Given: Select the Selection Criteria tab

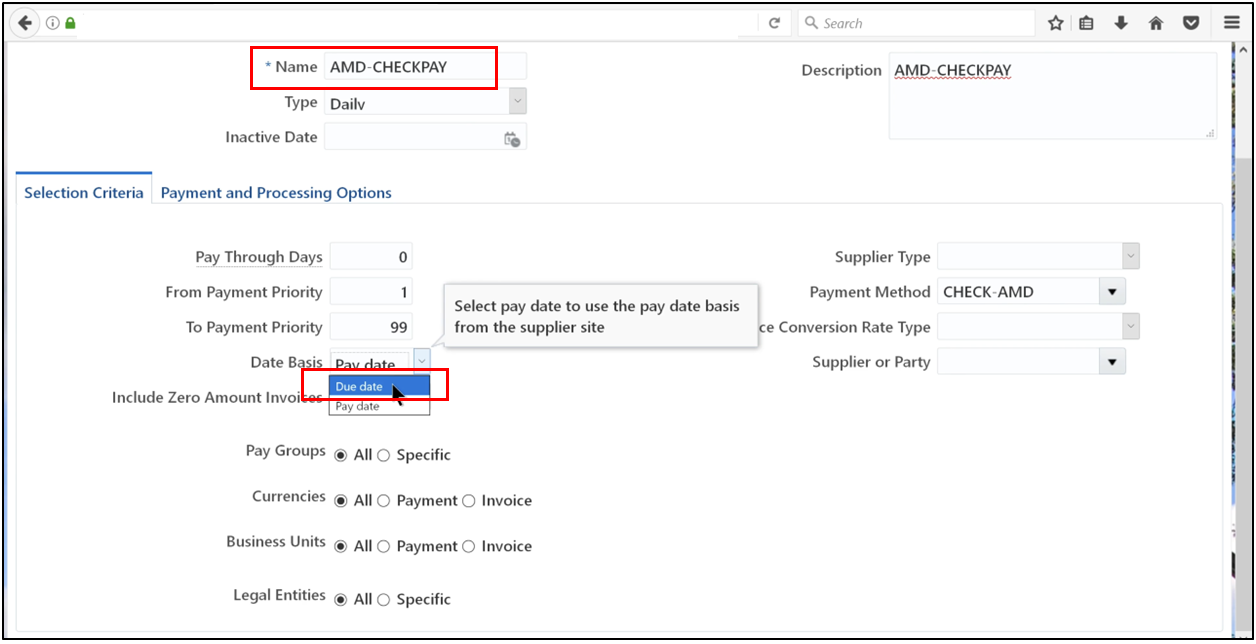Looking at the screenshot, I should point(83,193).
